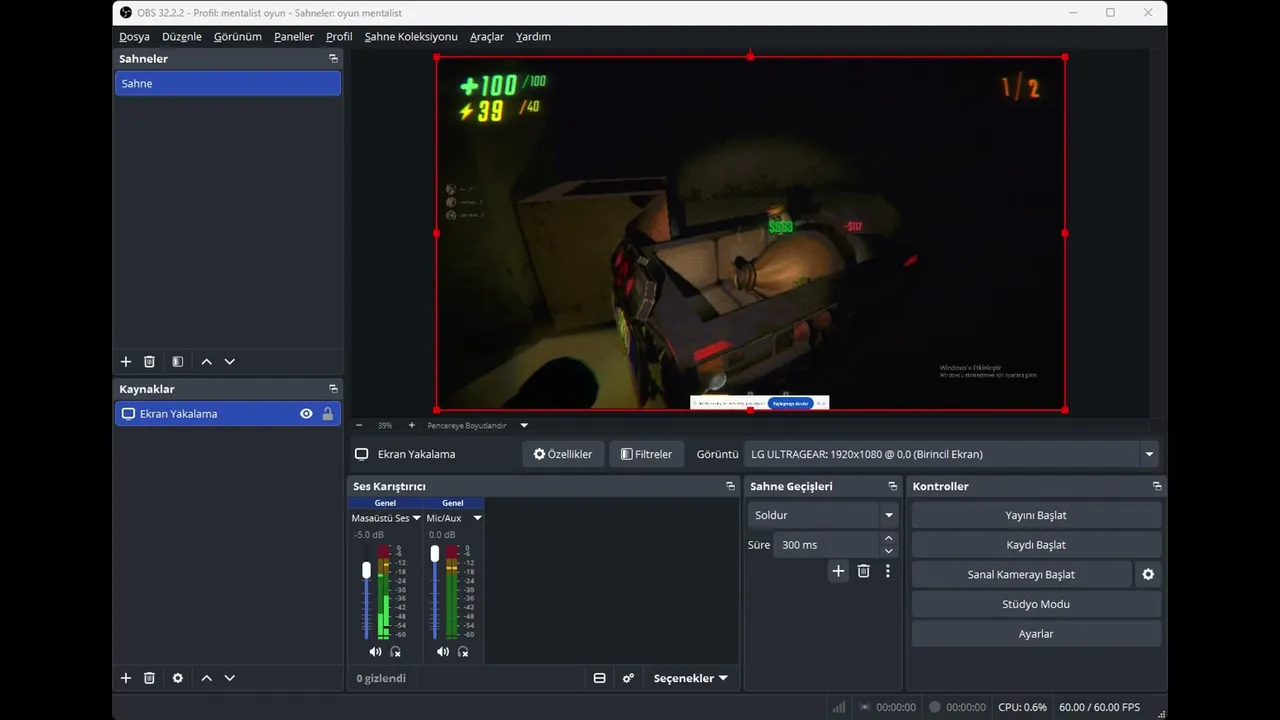Undock the Kontroller panel

[1157, 486]
